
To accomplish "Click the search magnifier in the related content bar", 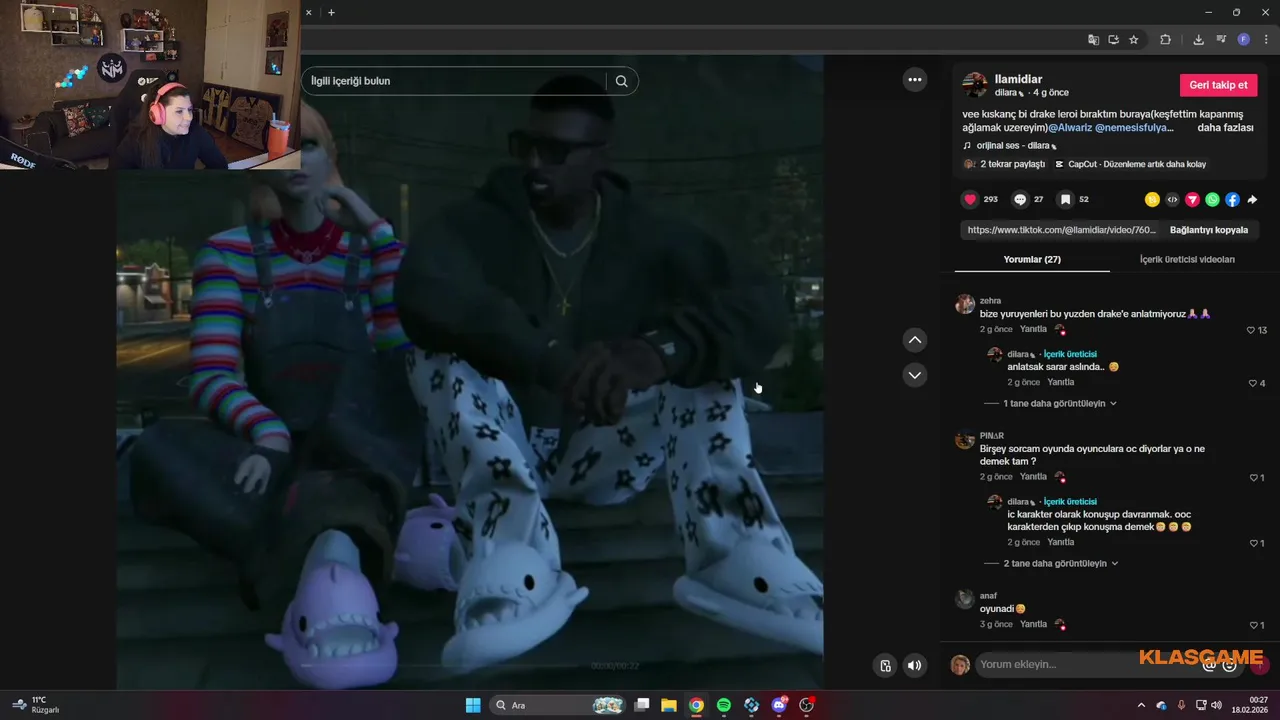I will pyautogui.click(x=621, y=81).
